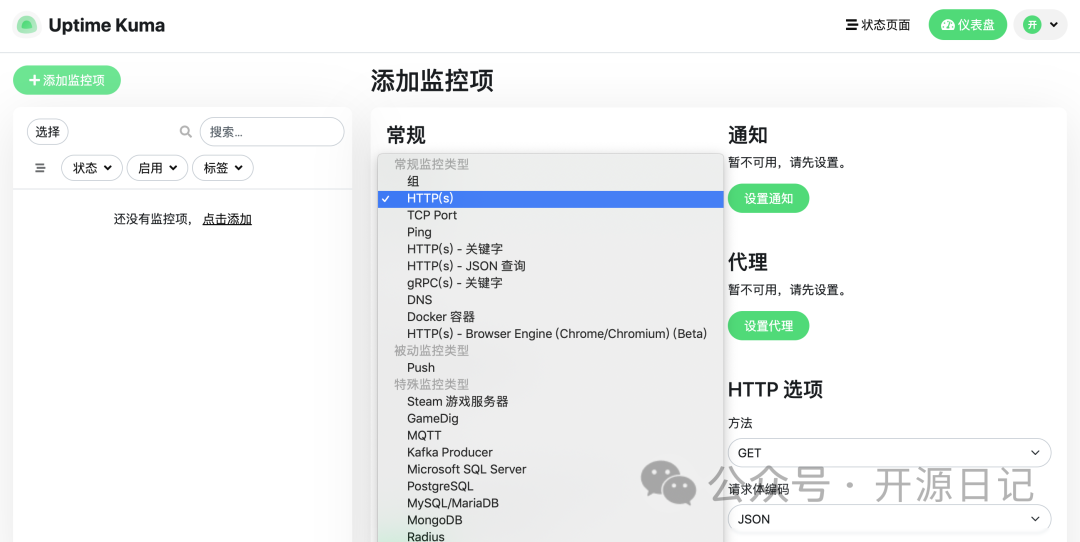Image resolution: width=1080 pixels, height=542 pixels.
Task: Click the Uptime Kuma title text
Action: point(107,25)
